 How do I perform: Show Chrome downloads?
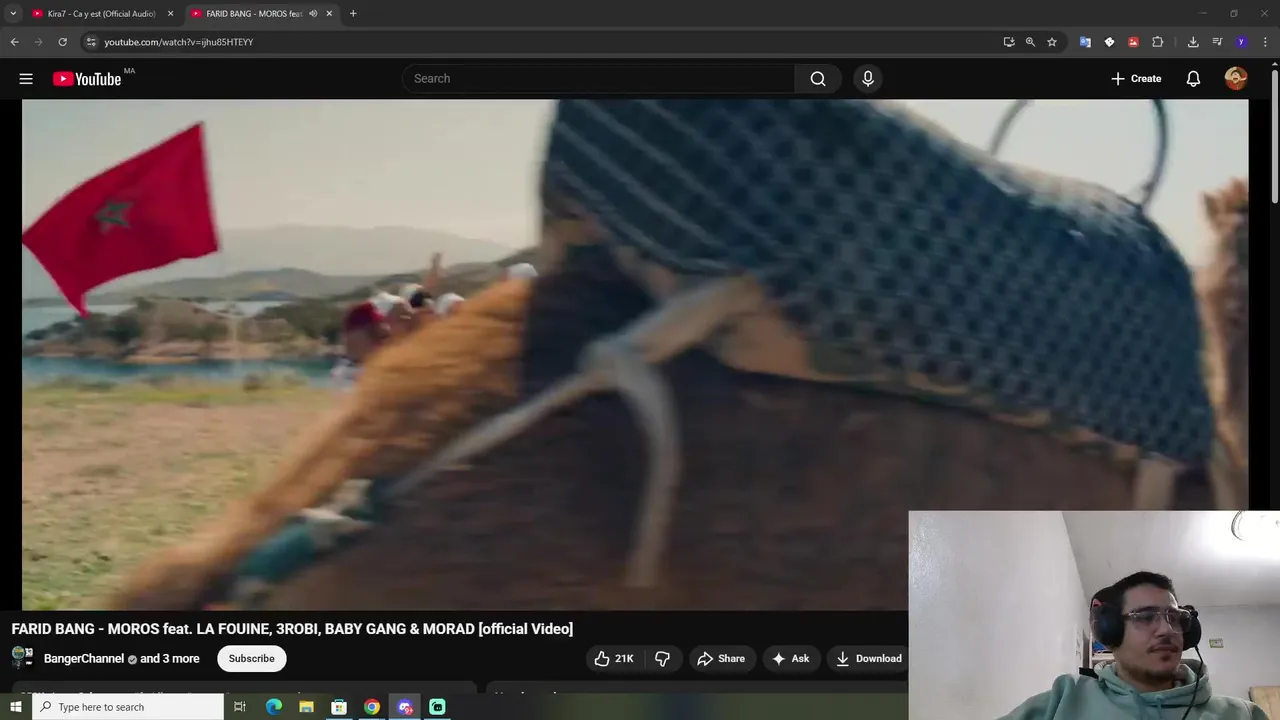1193,42
